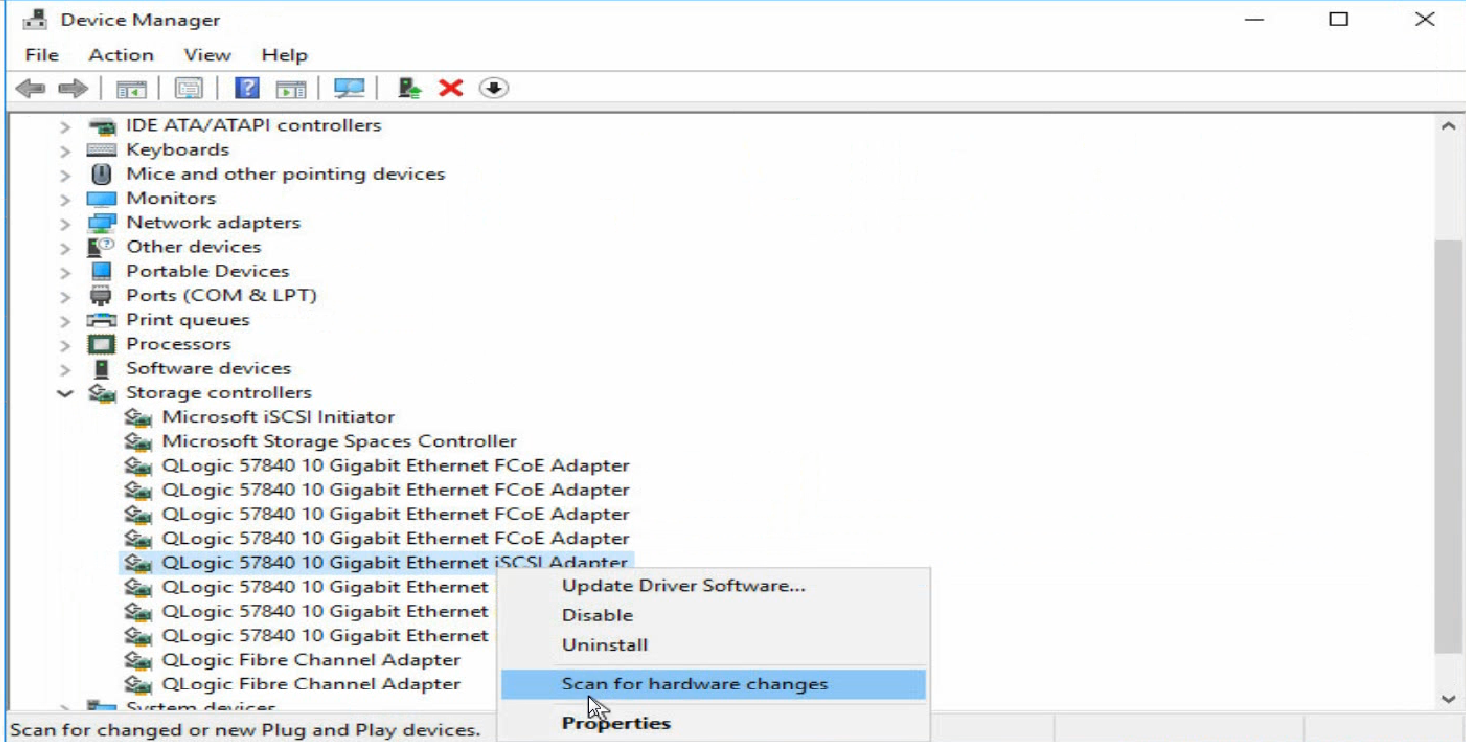Close the Device Manager window

pyautogui.click(x=1425, y=19)
